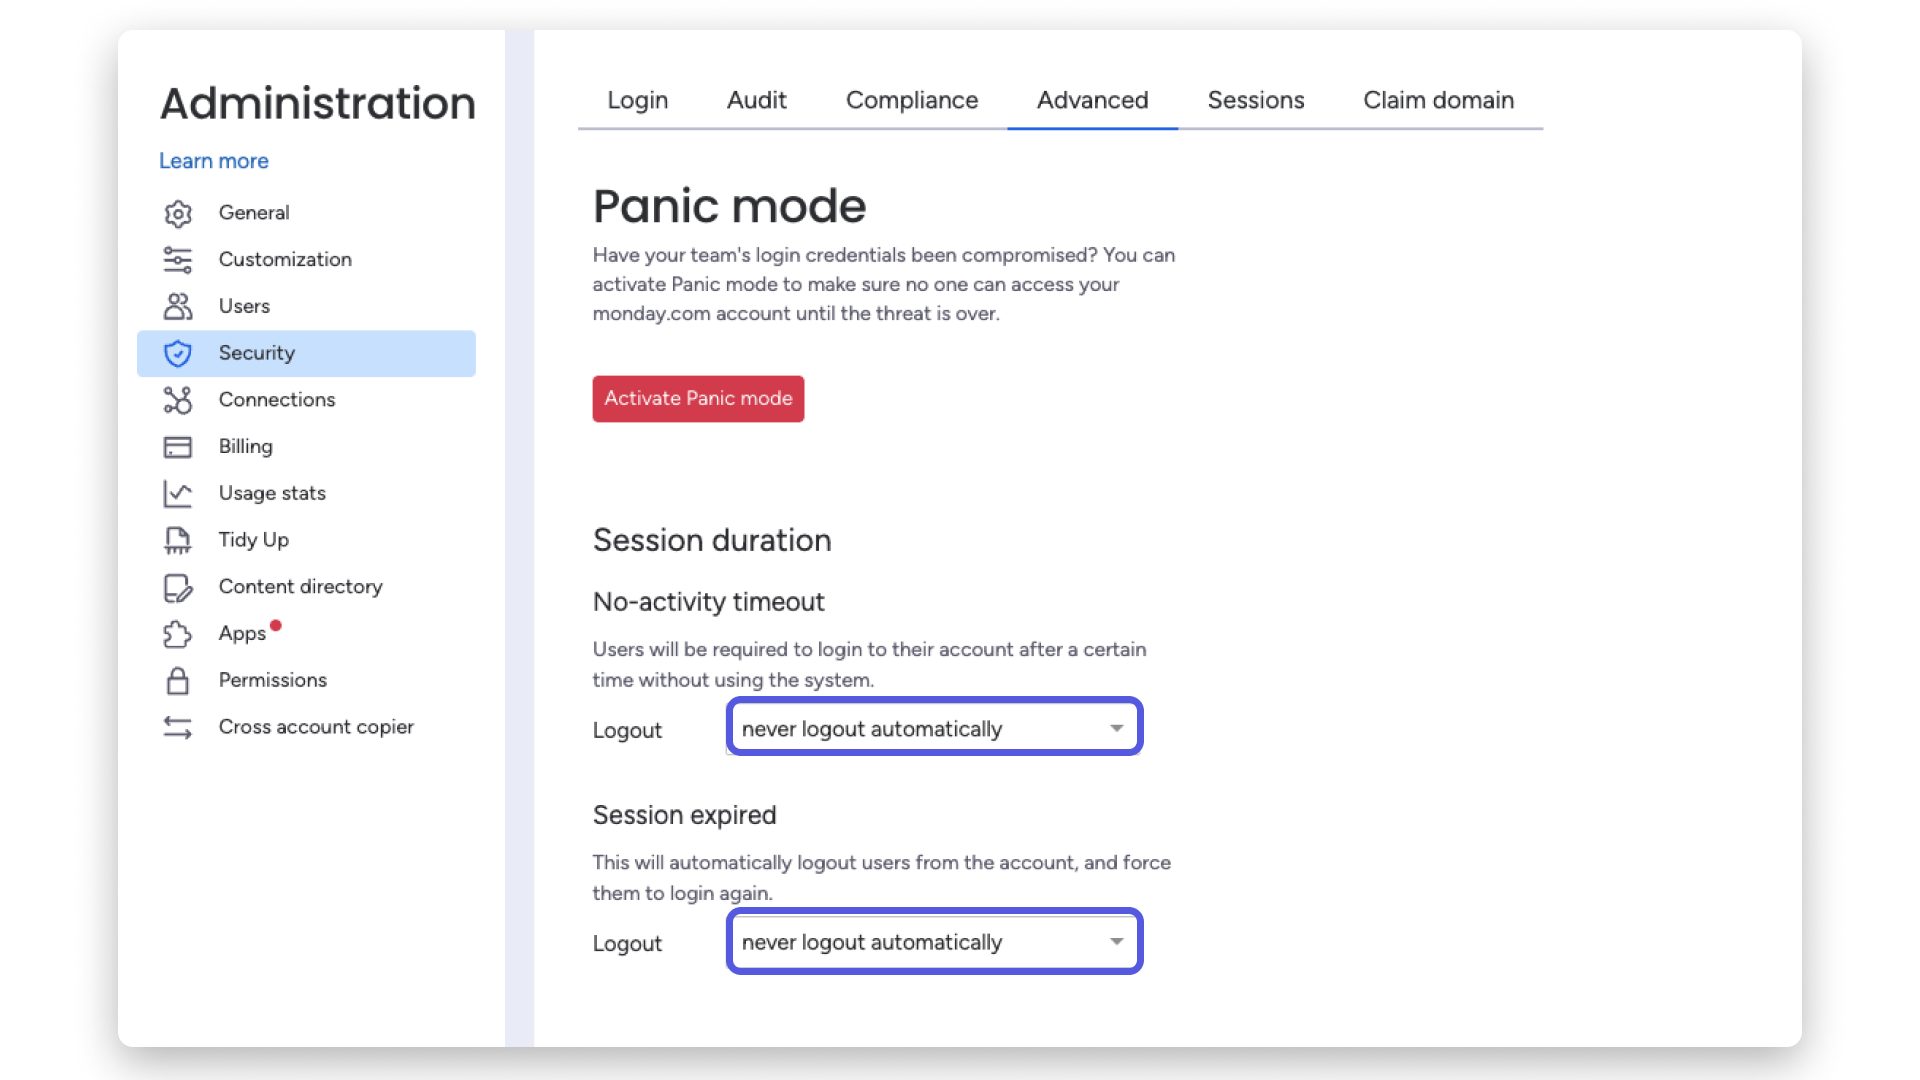Open the Audit tab
The width and height of the screenshot is (1920, 1080).
point(756,100)
